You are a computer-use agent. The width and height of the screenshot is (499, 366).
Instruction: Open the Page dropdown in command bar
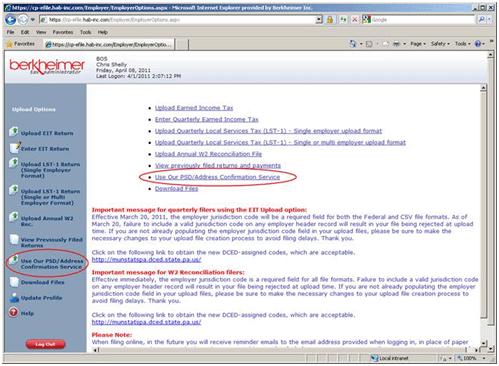(x=418, y=44)
